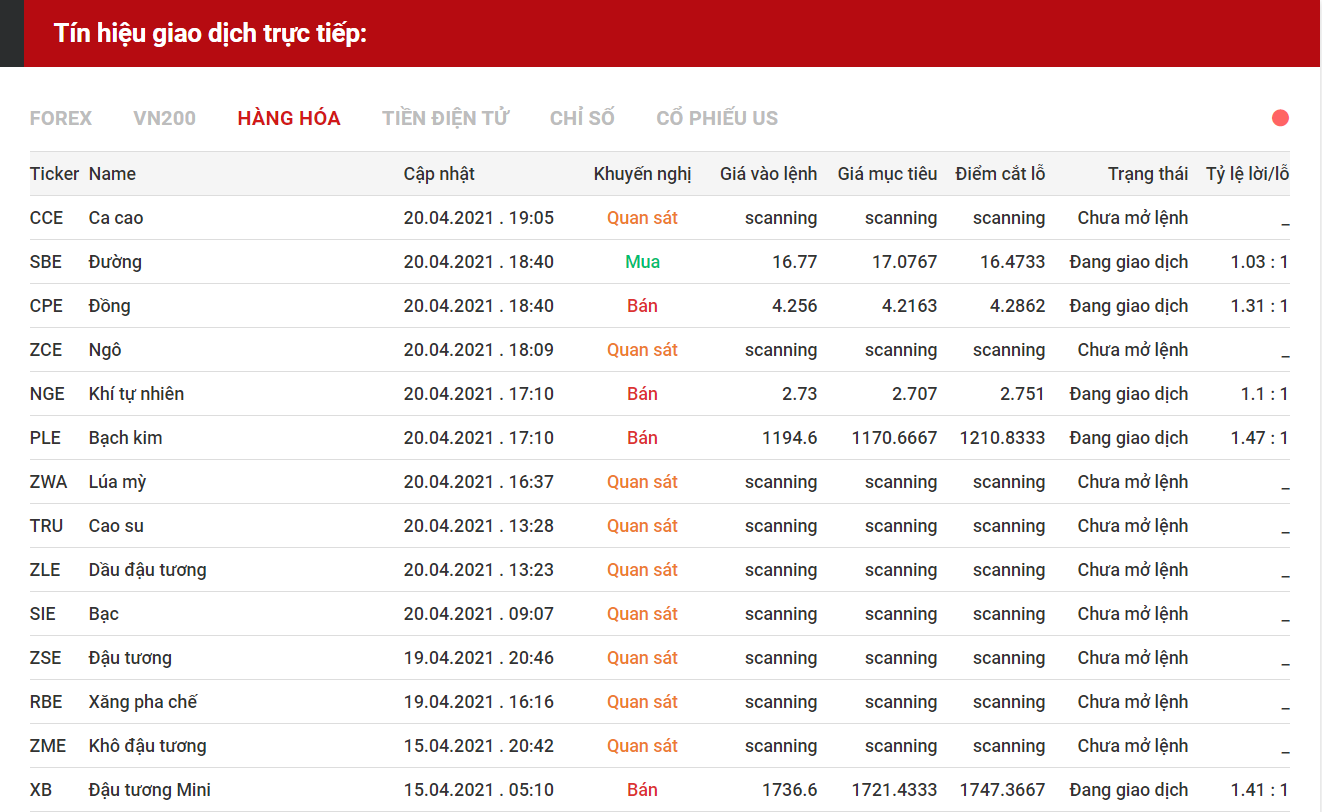Select the Cao su name
1322x812 pixels.
tap(116, 526)
